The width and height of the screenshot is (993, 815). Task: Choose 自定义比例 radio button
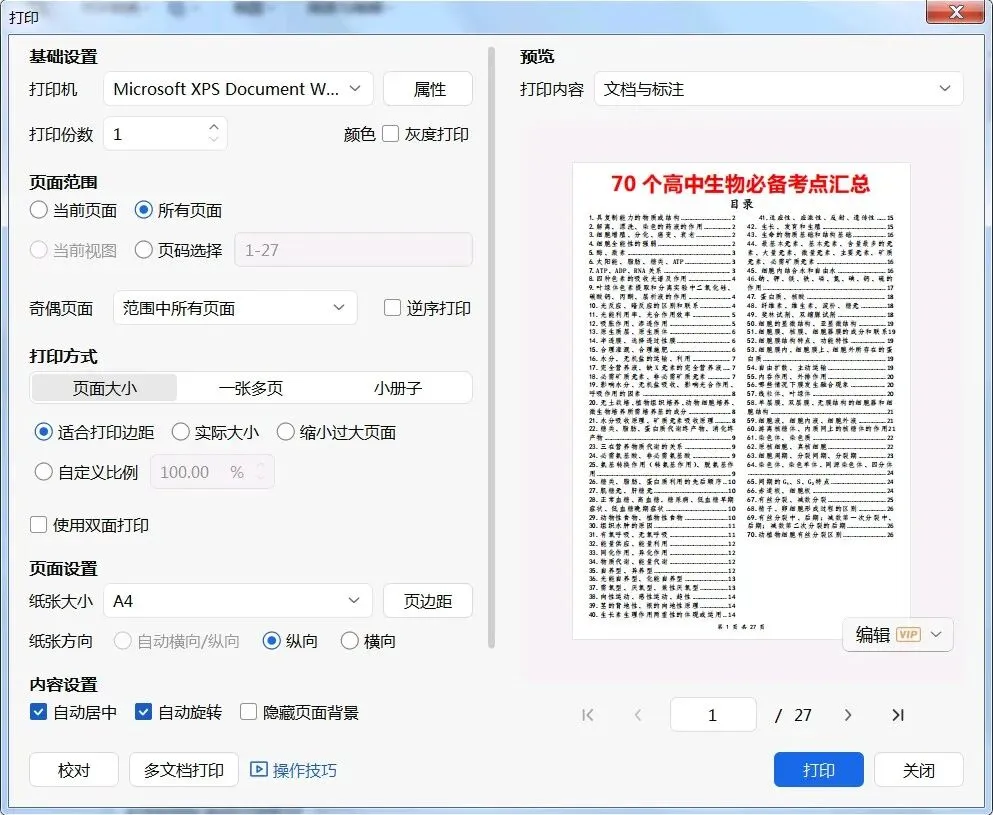(x=43, y=472)
